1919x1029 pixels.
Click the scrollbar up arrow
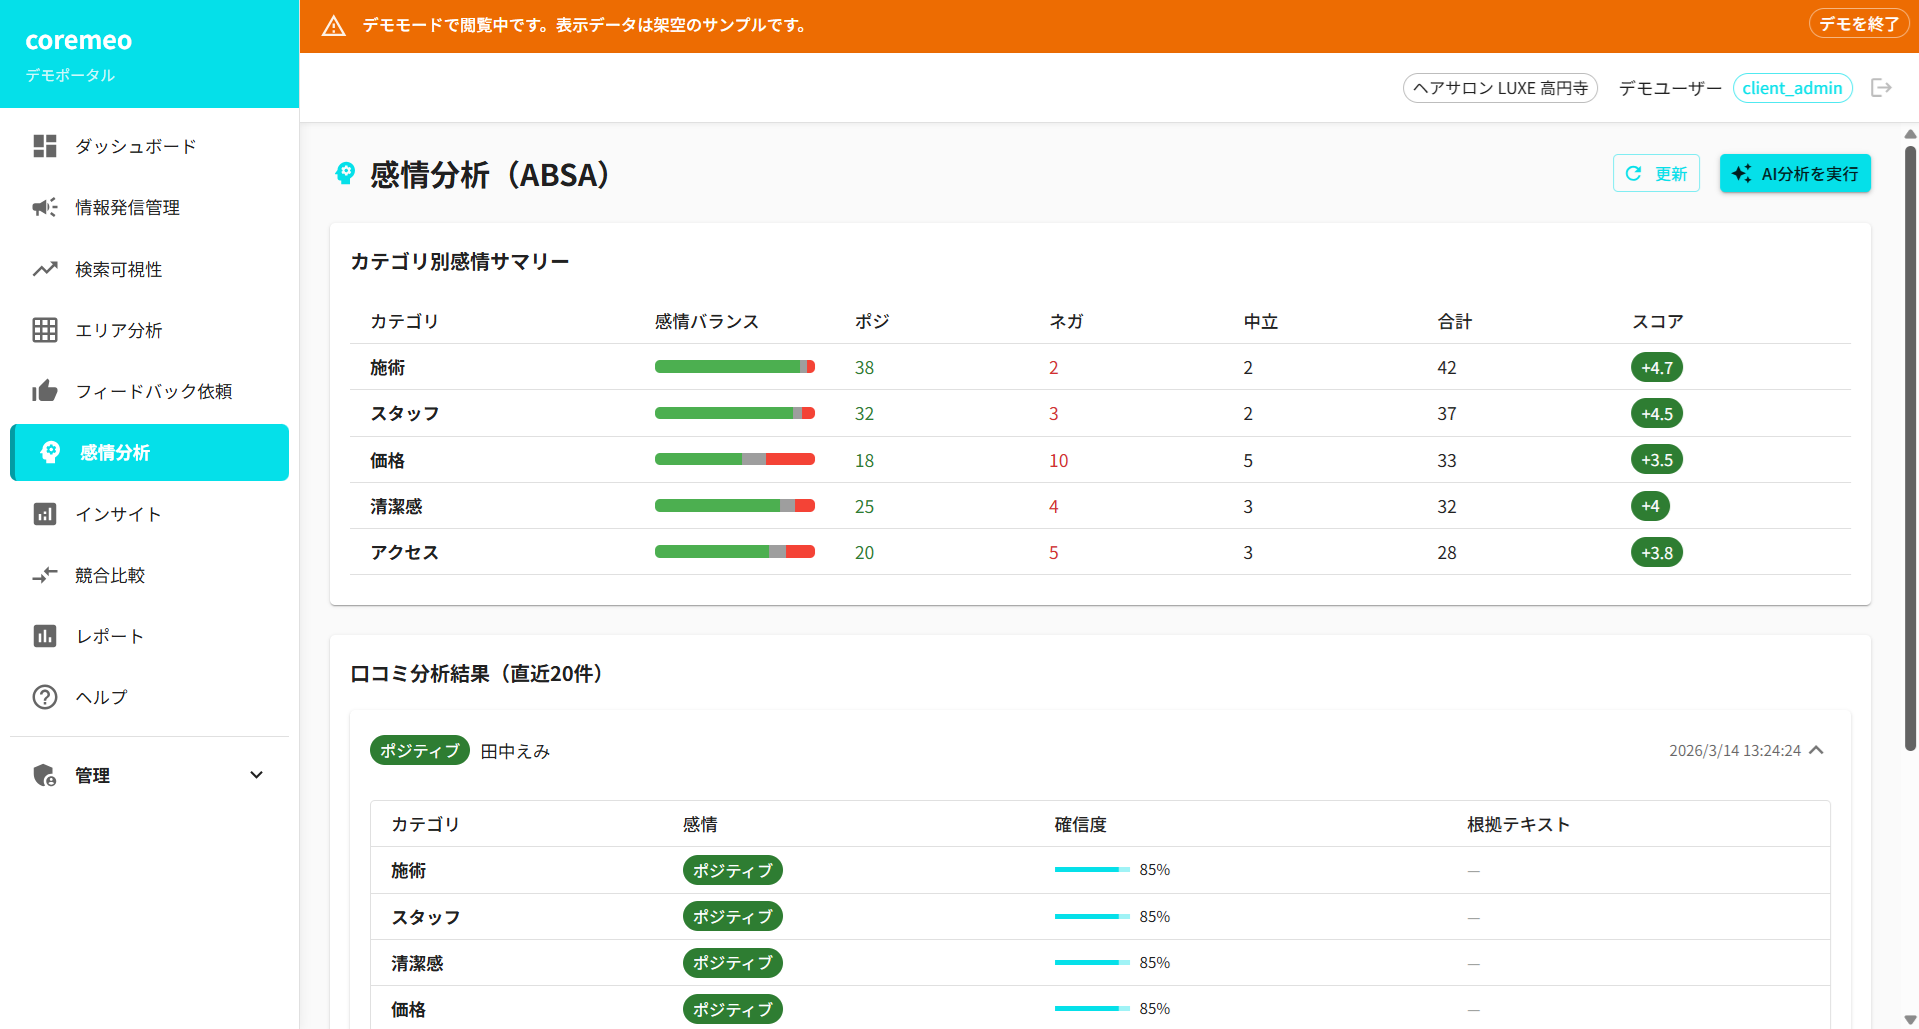[1910, 134]
